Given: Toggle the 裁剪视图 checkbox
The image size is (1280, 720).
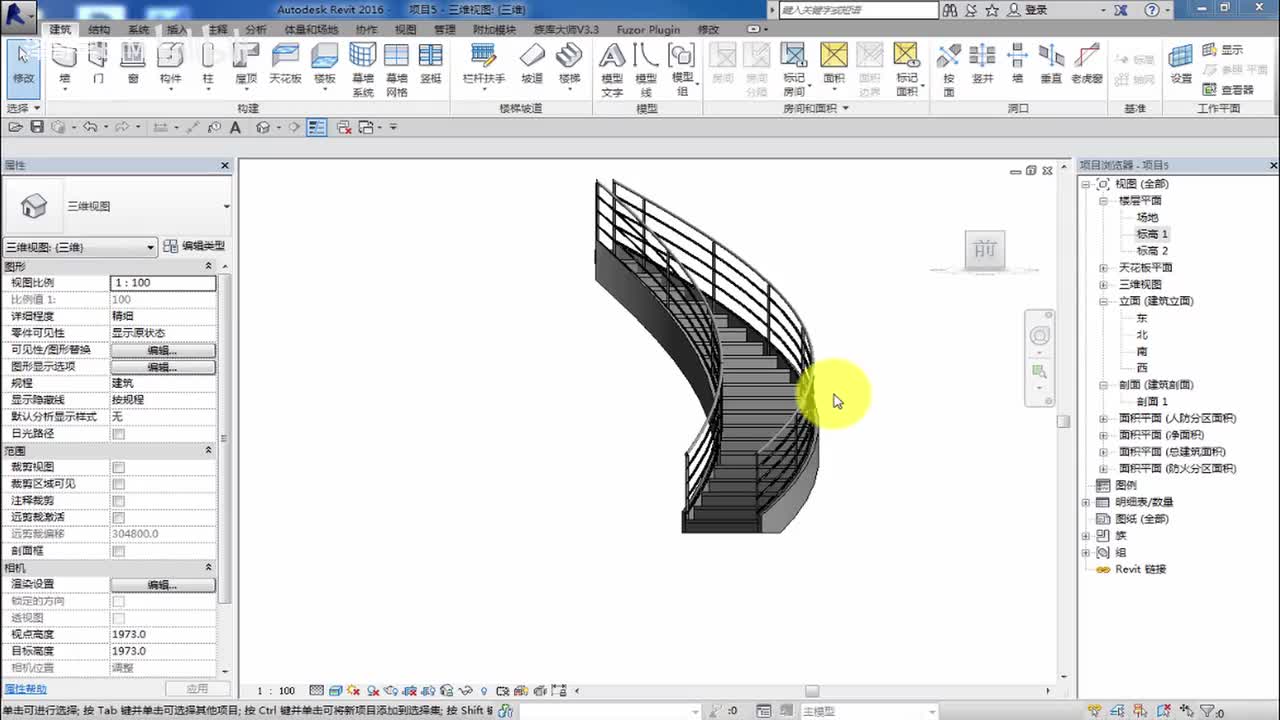Looking at the screenshot, I should point(118,467).
